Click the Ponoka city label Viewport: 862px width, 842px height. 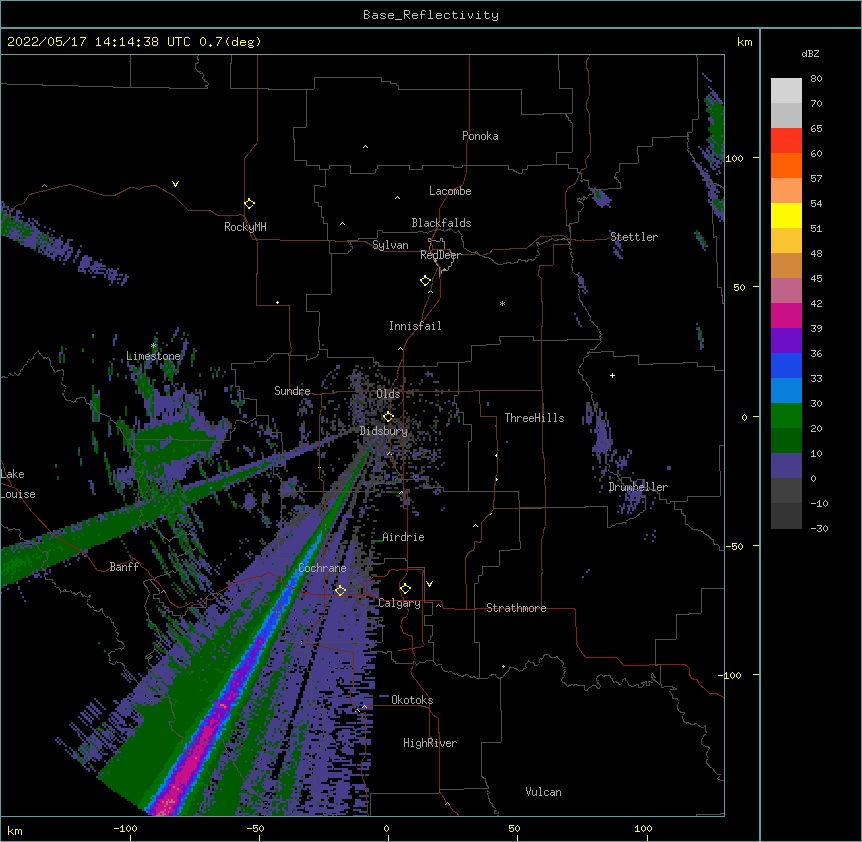point(480,136)
